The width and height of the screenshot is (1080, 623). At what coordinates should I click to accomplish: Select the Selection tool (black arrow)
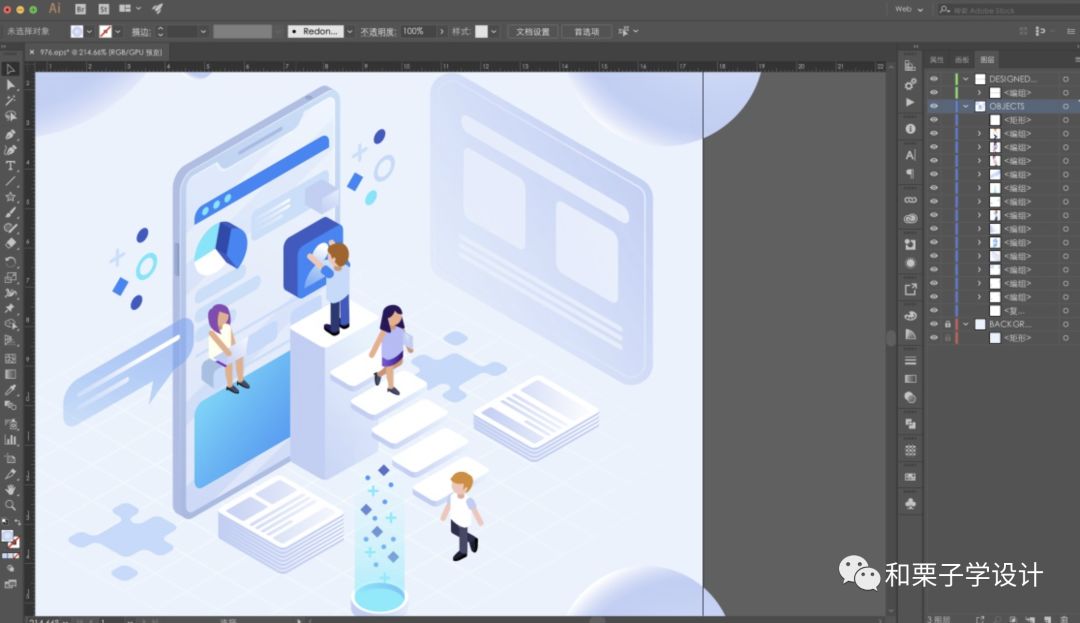coord(10,69)
